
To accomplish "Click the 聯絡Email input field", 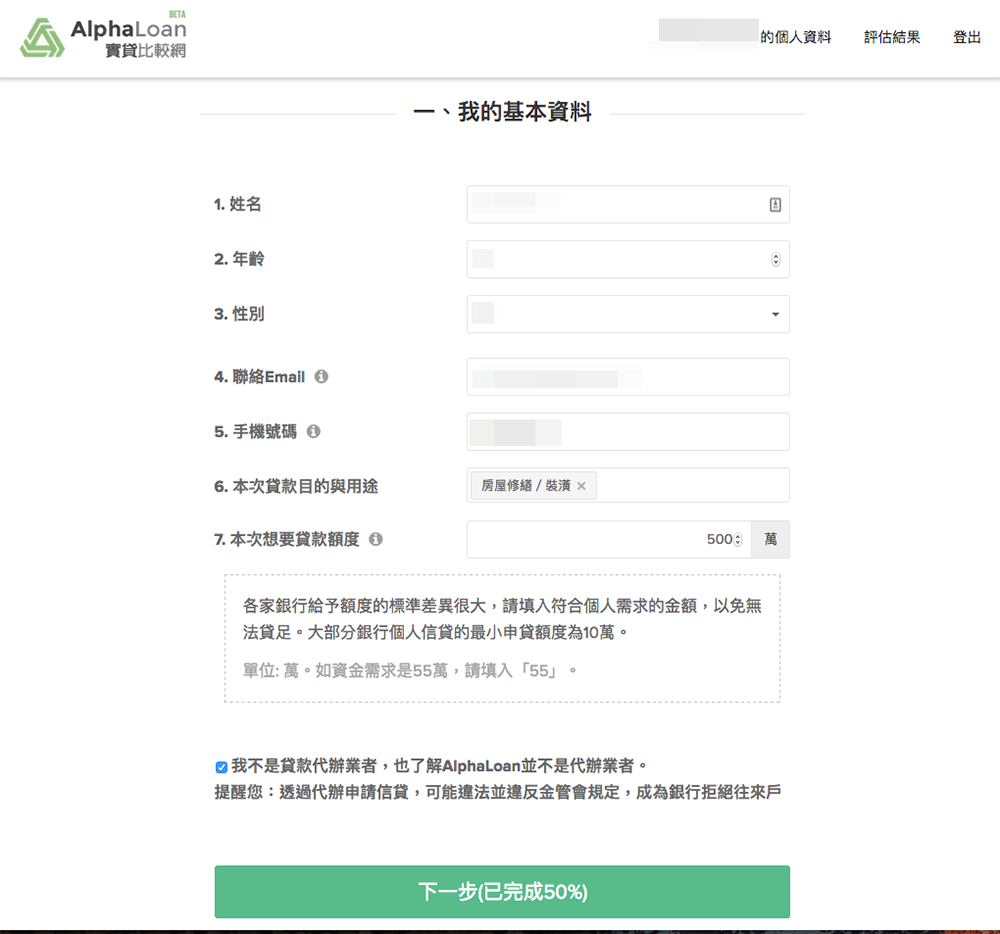I will pyautogui.click(x=628, y=377).
